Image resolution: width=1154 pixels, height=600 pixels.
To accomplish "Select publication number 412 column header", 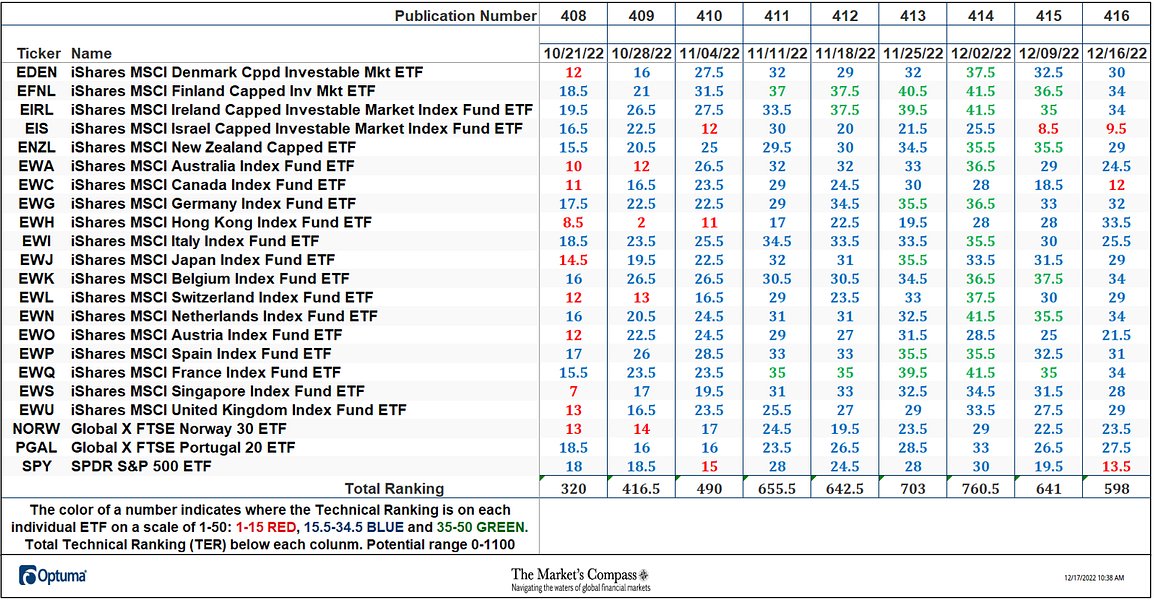I will (845, 15).
